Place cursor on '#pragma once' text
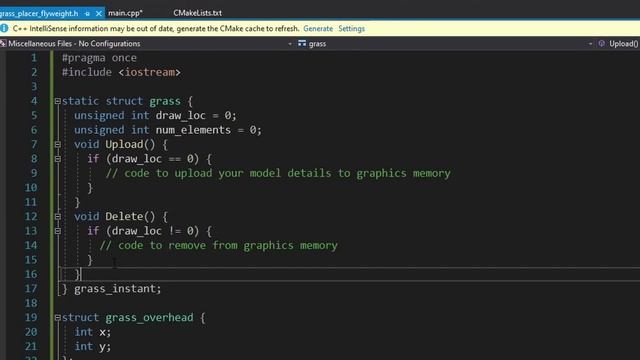Screen dimensions: 640x360 [99, 58]
